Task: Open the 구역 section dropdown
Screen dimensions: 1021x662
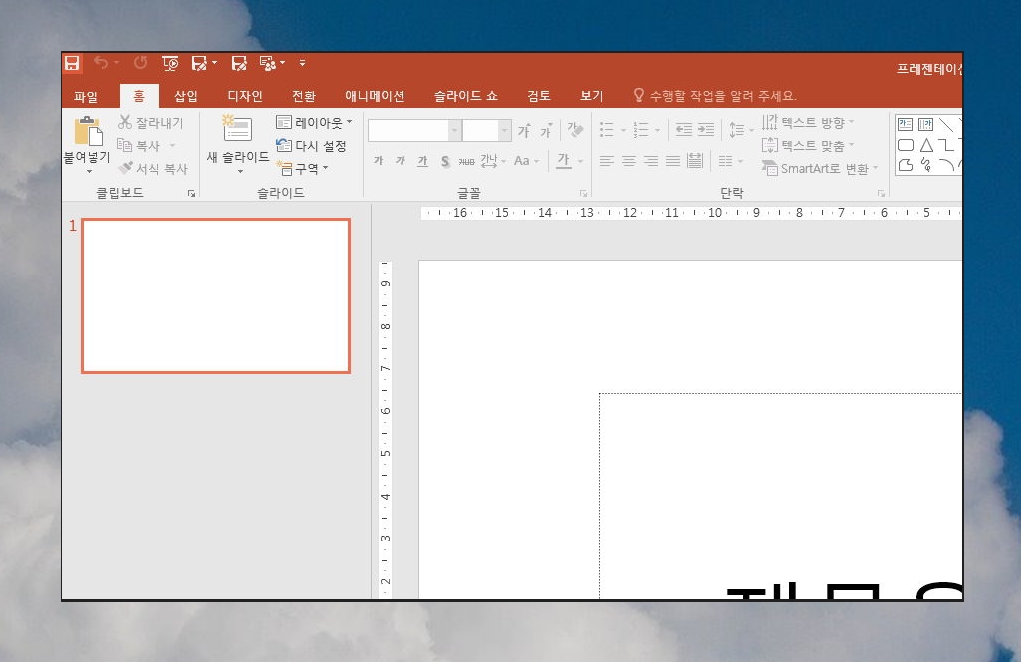Action: [x=303, y=169]
